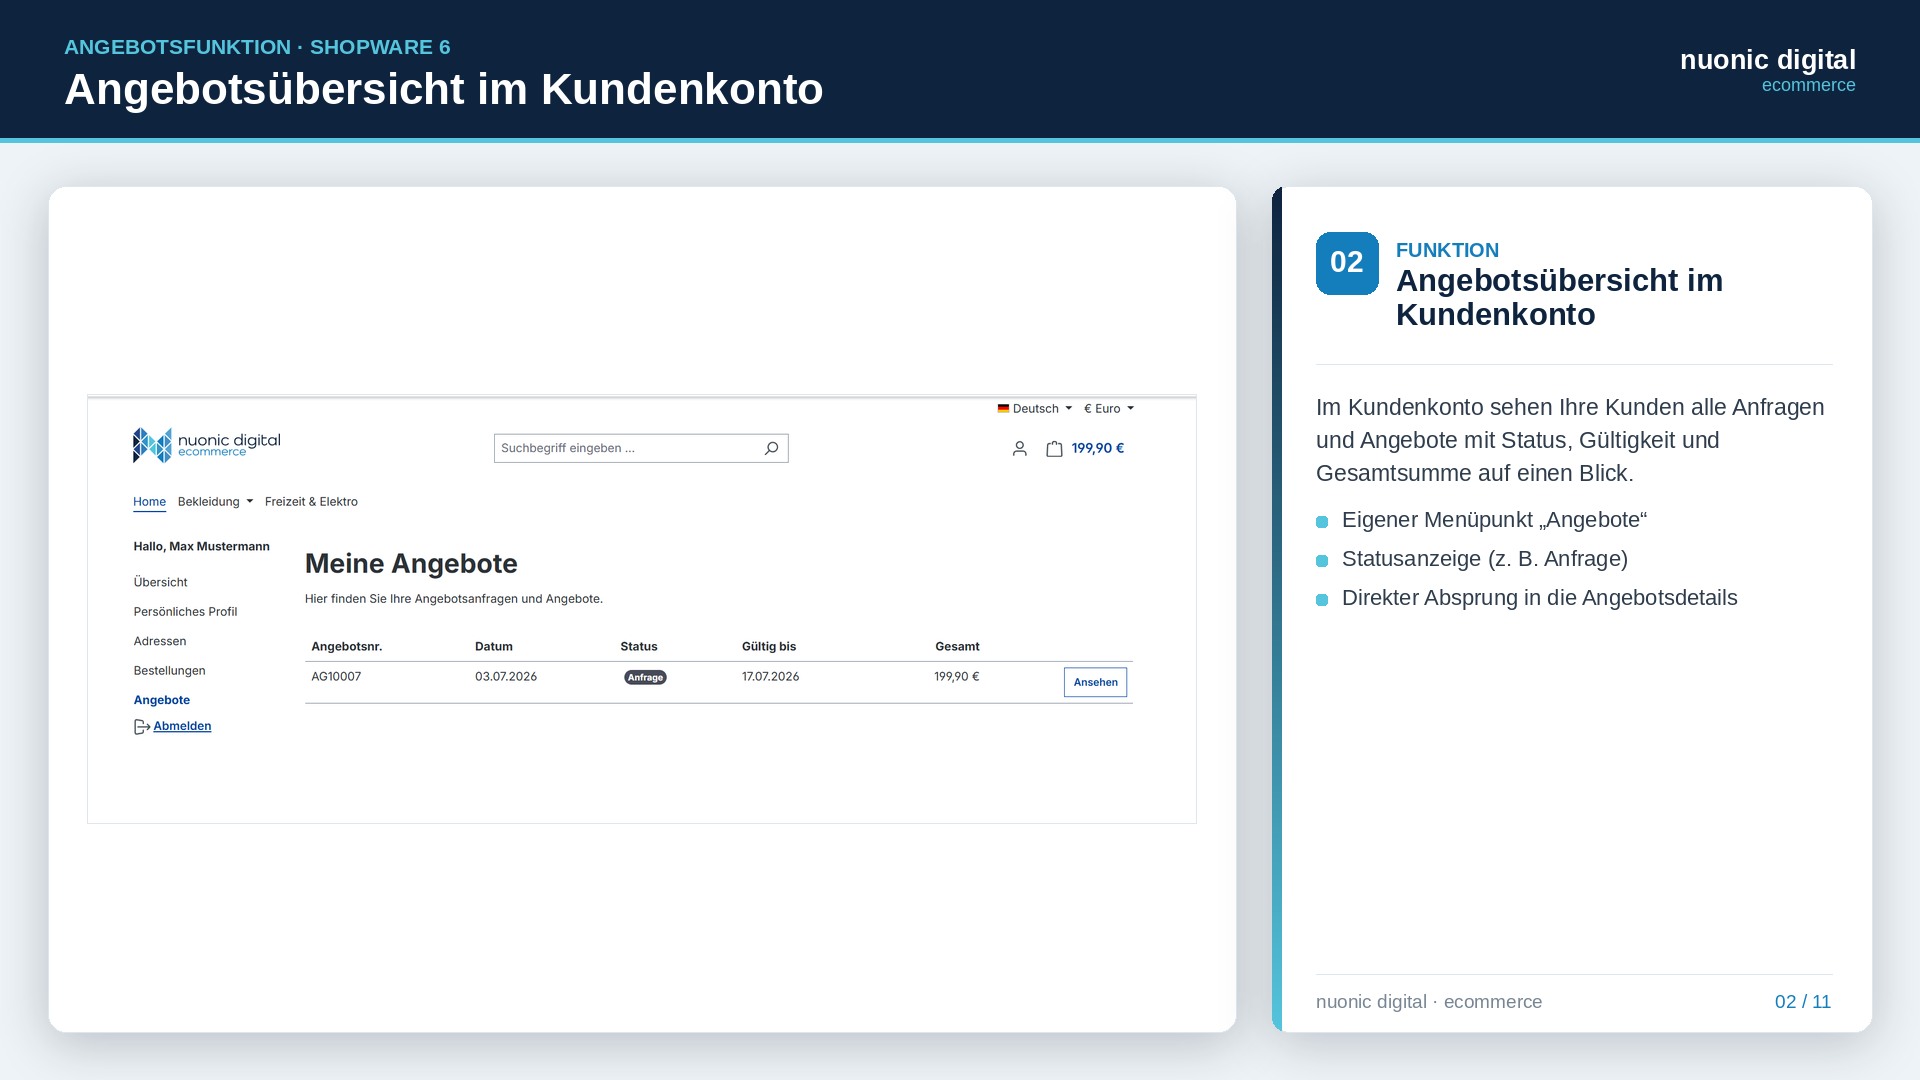Open Freizeit & Elektro category
This screenshot has width=1920, height=1080.
point(311,502)
